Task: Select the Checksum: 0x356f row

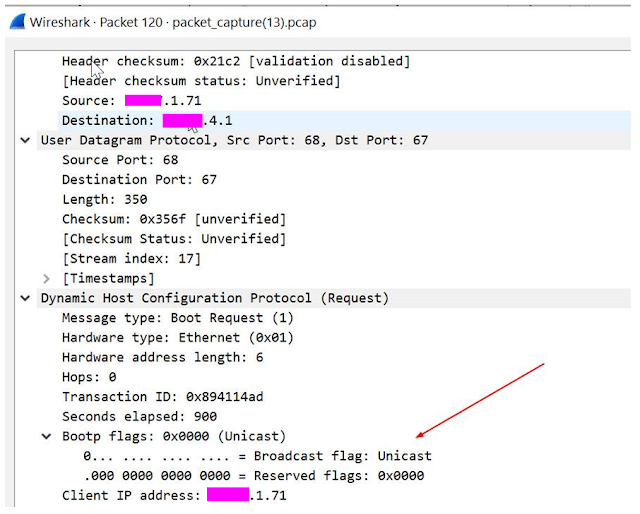Action: [x=174, y=219]
